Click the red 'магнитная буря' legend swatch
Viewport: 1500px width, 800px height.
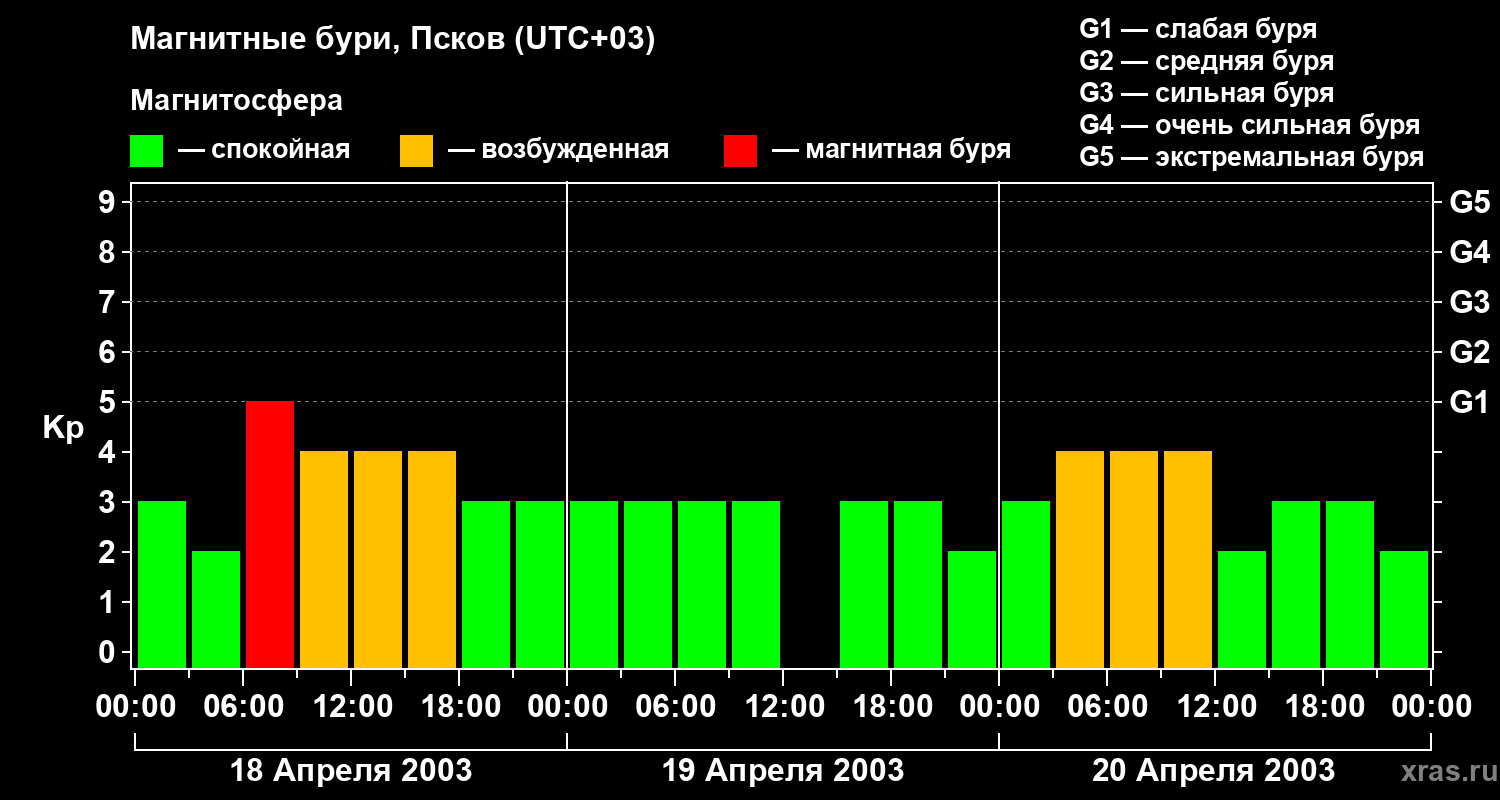(x=740, y=151)
